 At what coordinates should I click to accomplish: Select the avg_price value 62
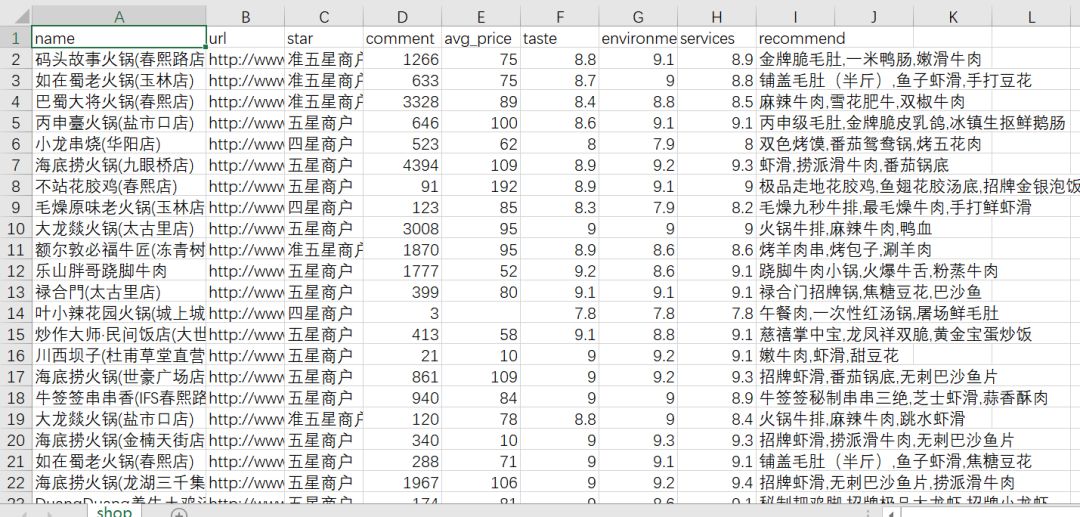pyautogui.click(x=481, y=144)
